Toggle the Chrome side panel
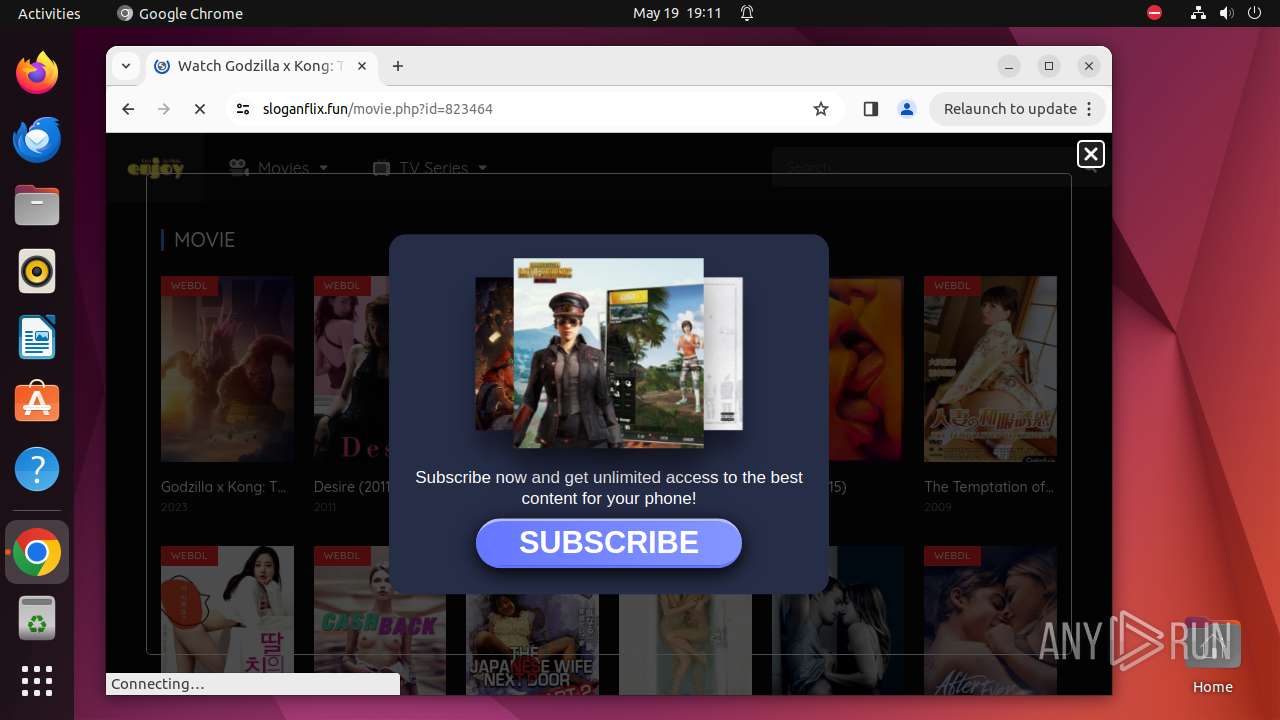This screenshot has height=720, width=1280. click(x=870, y=109)
